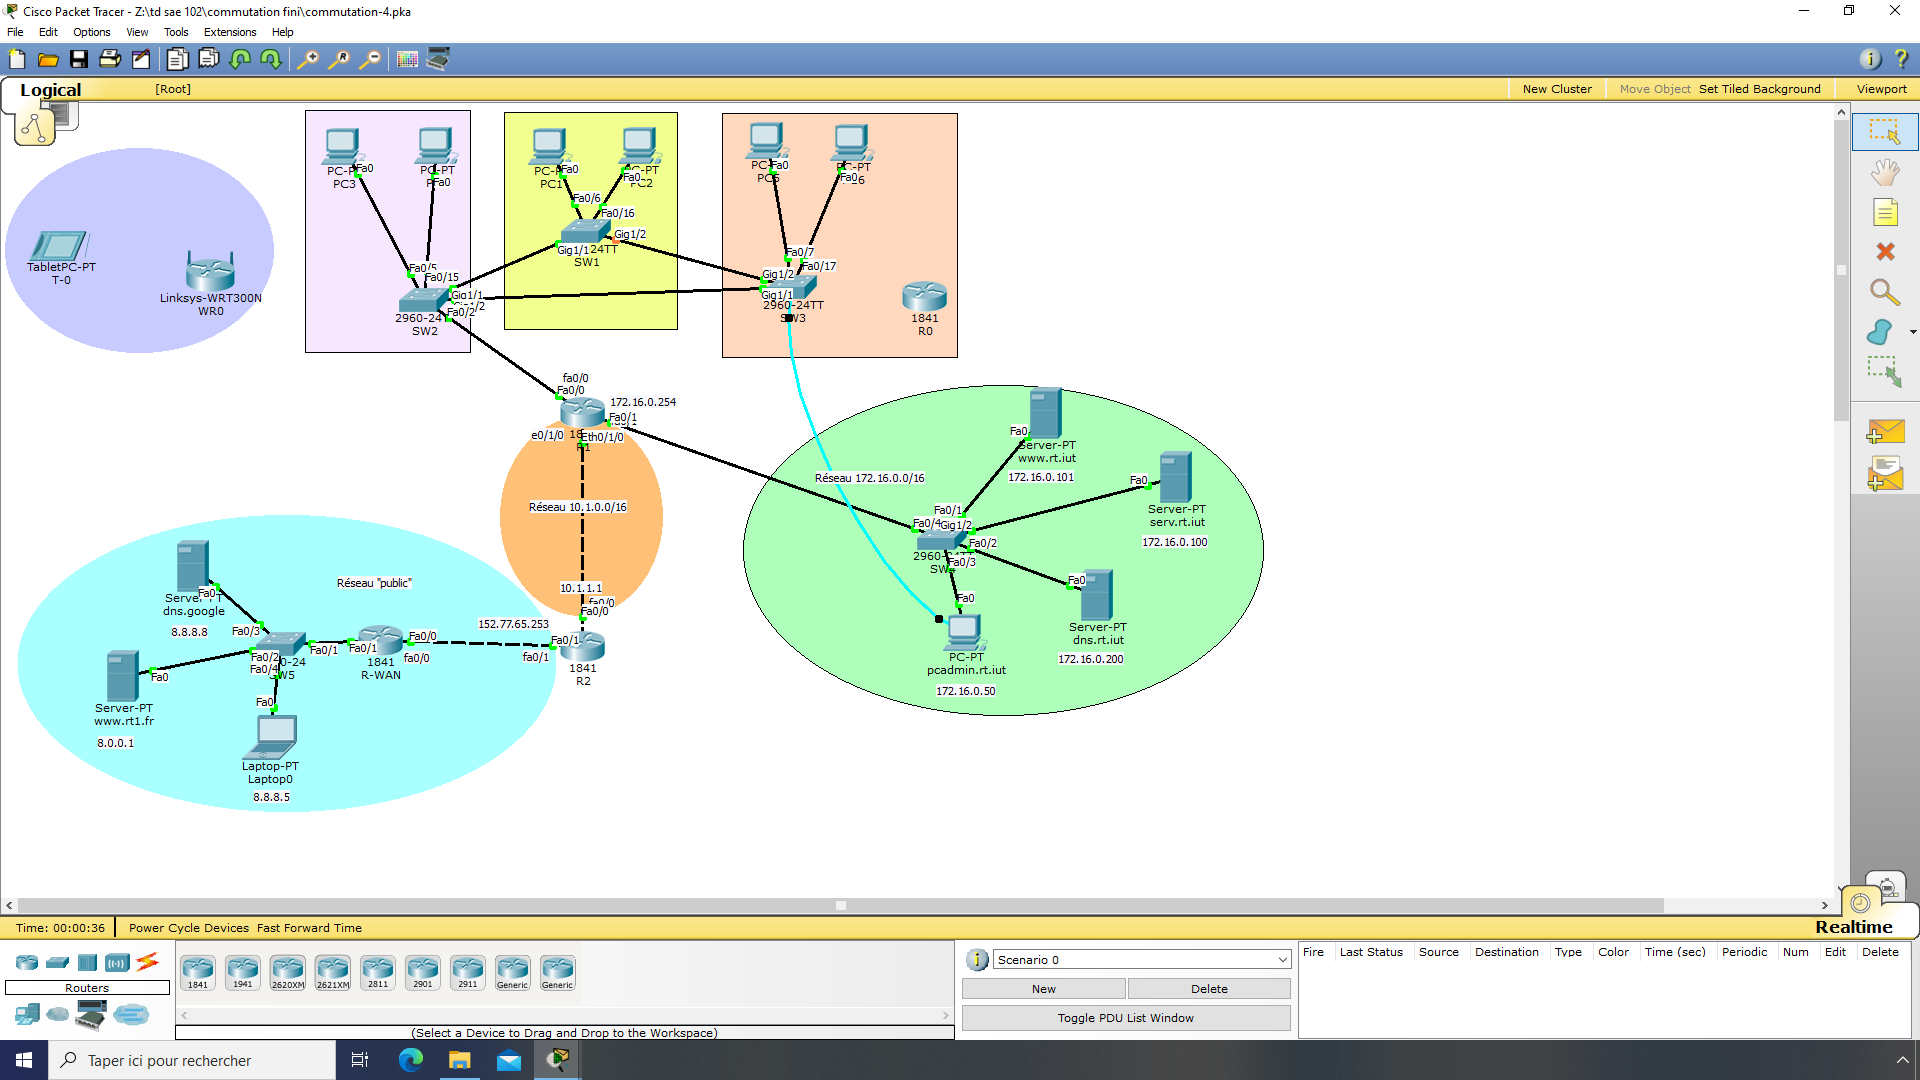Open the color palette dialog from the toolbar
Viewport: 1920px width, 1080px height.
point(407,59)
